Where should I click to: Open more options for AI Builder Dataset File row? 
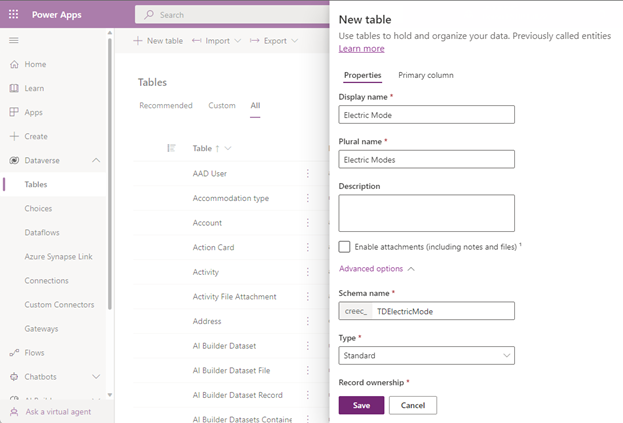[308, 370]
